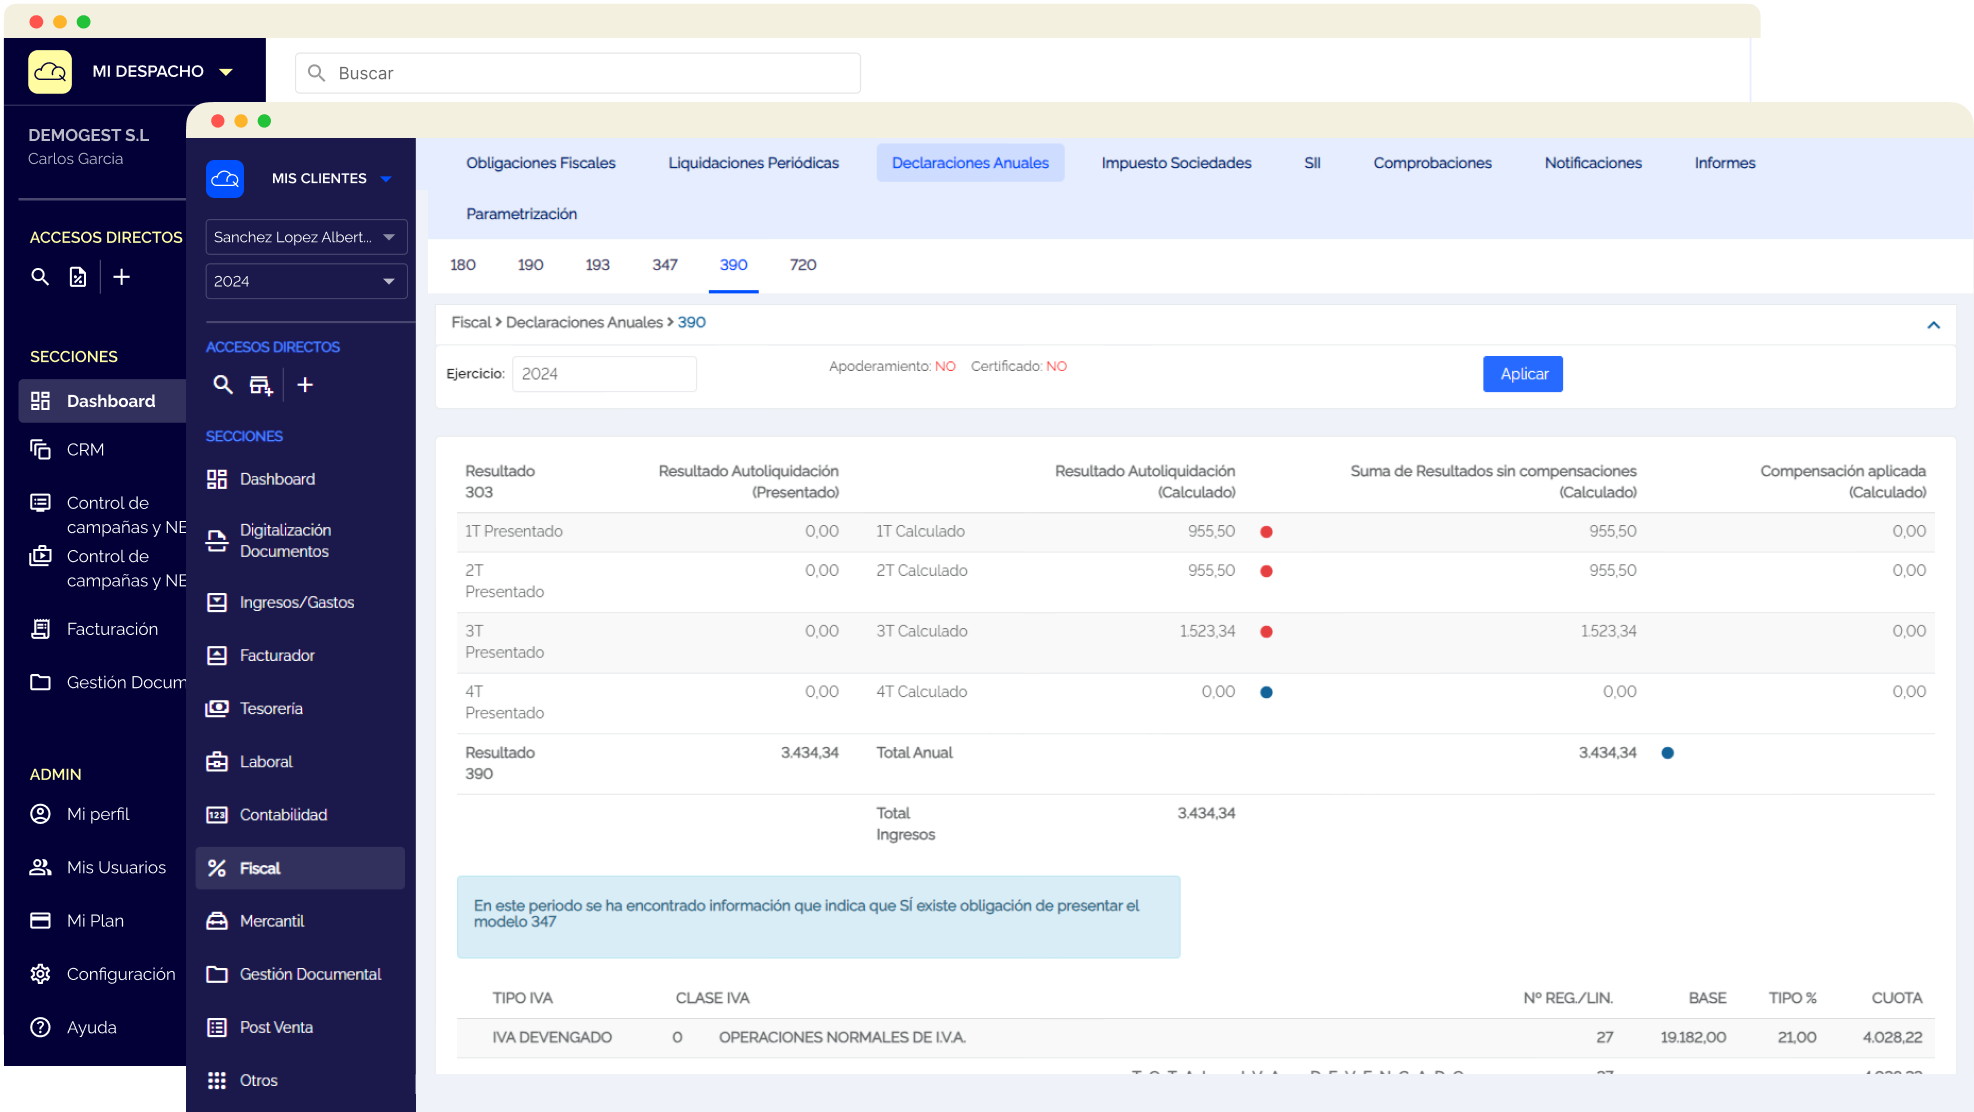Screen dimensions: 1974x1112
Task: Open the SII tab
Action: [1312, 163]
